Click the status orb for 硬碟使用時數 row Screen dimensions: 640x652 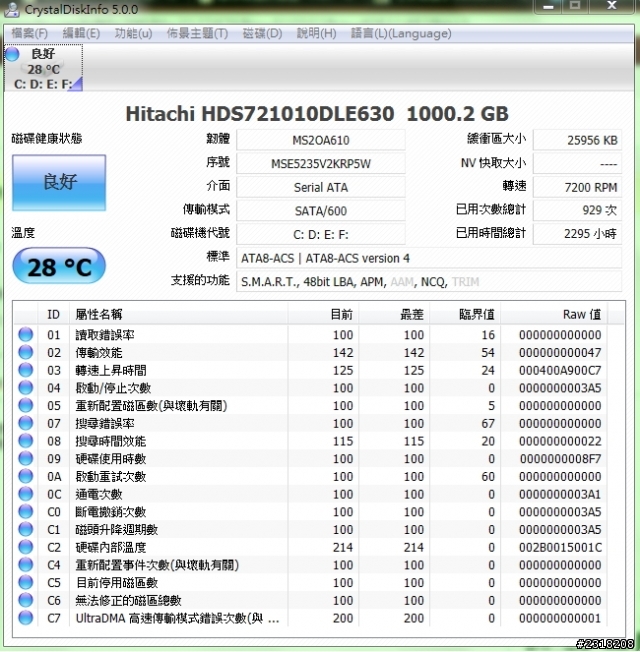pos(26,459)
